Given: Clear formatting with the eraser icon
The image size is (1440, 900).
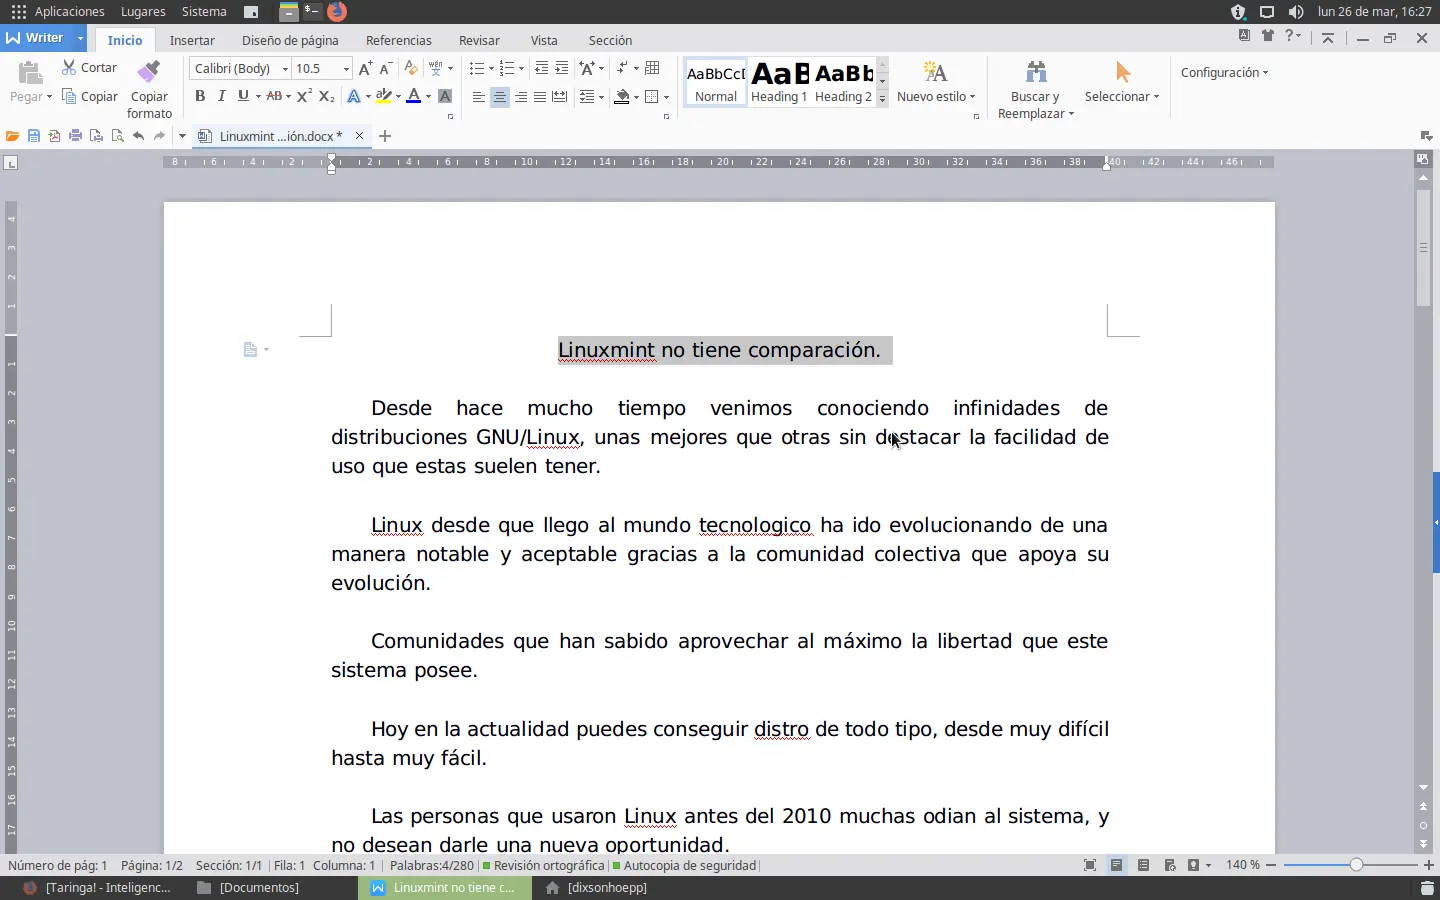Looking at the screenshot, I should coord(410,68).
